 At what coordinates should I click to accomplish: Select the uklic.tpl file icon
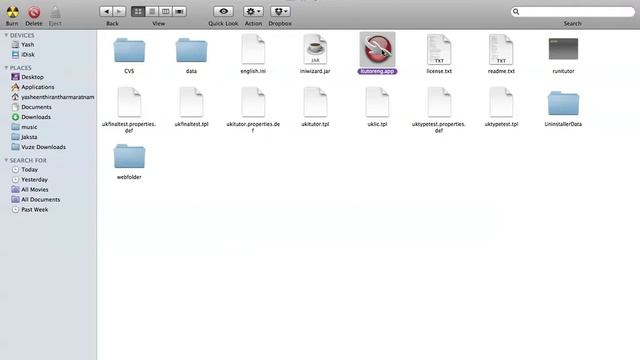[377, 102]
